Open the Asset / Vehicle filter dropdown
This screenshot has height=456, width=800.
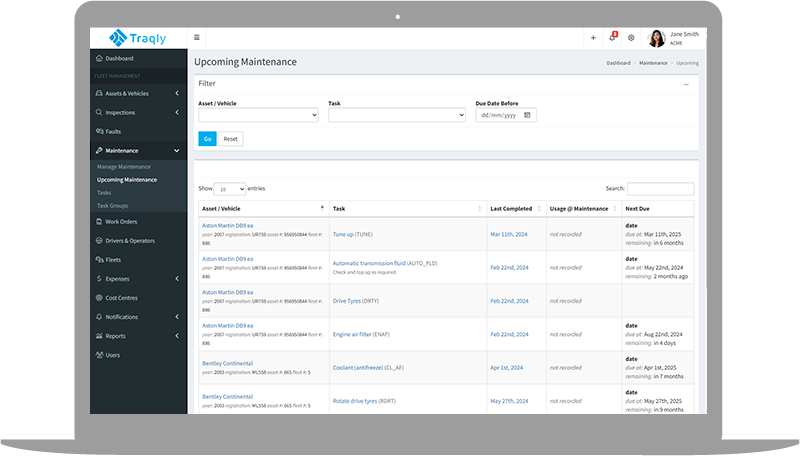(x=258, y=115)
